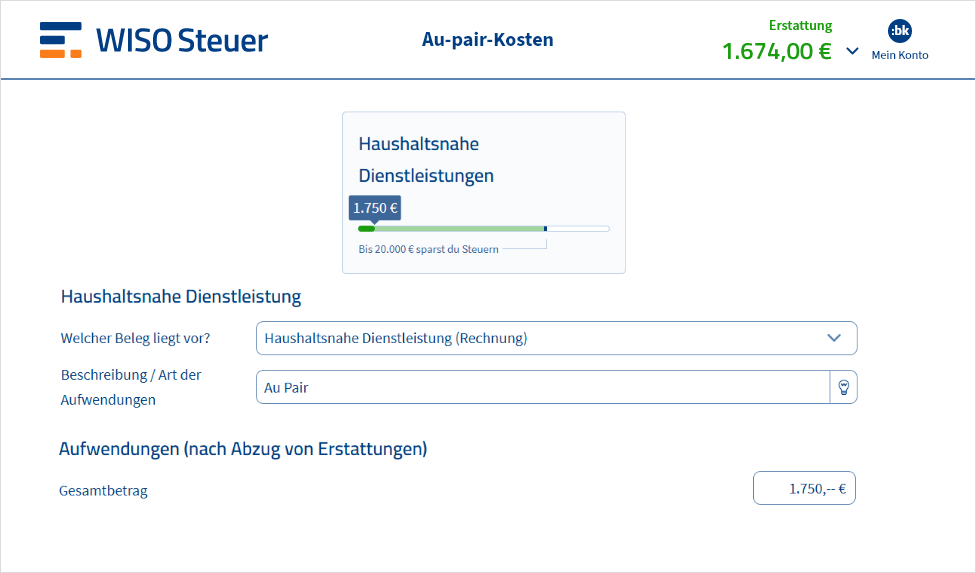The width and height of the screenshot is (976, 573).
Task: Click the Gesamtbetrag amount field
Action: [x=804, y=488]
